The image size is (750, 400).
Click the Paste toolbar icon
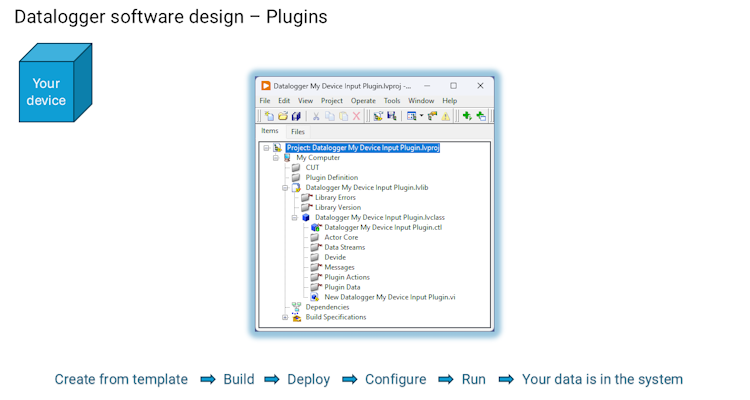(343, 116)
